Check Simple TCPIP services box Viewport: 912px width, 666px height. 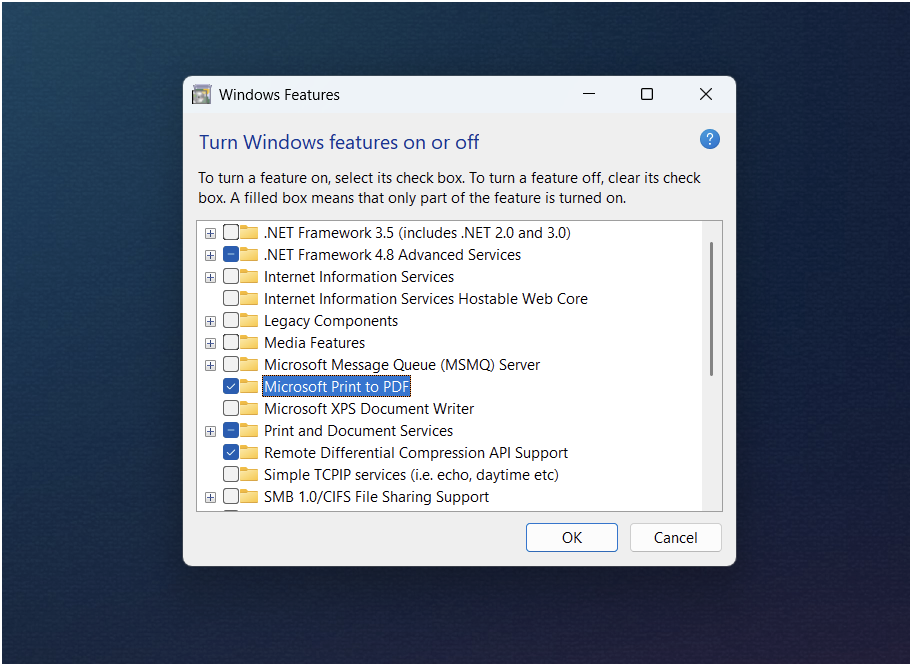coord(231,475)
